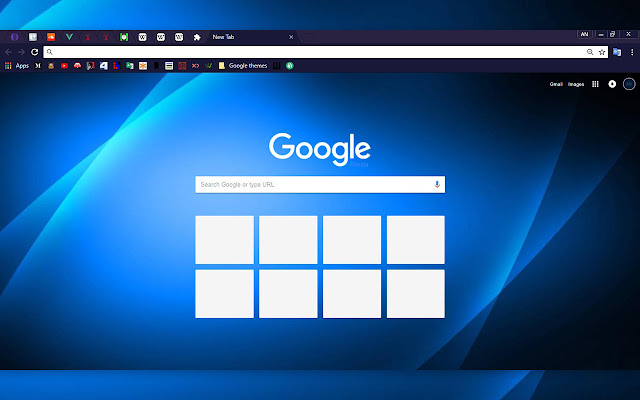Switch to the green V logo tab
Image resolution: width=640 pixels, height=400 pixels.
(x=69, y=37)
